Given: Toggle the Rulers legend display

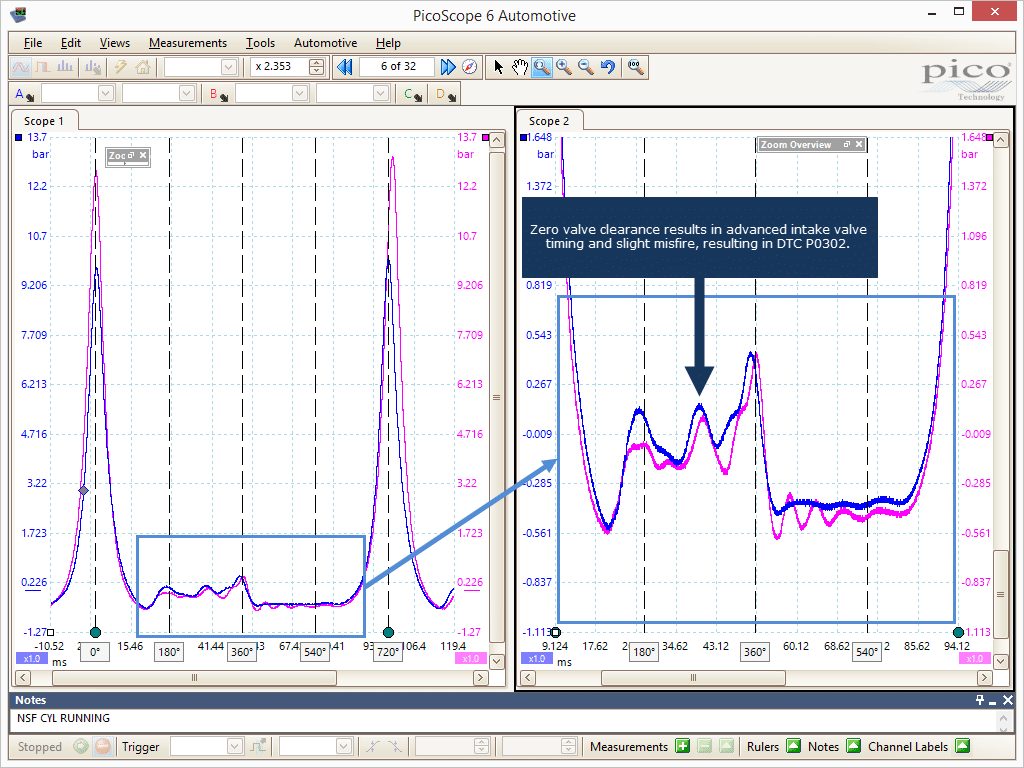Looking at the screenshot, I should point(793,746).
